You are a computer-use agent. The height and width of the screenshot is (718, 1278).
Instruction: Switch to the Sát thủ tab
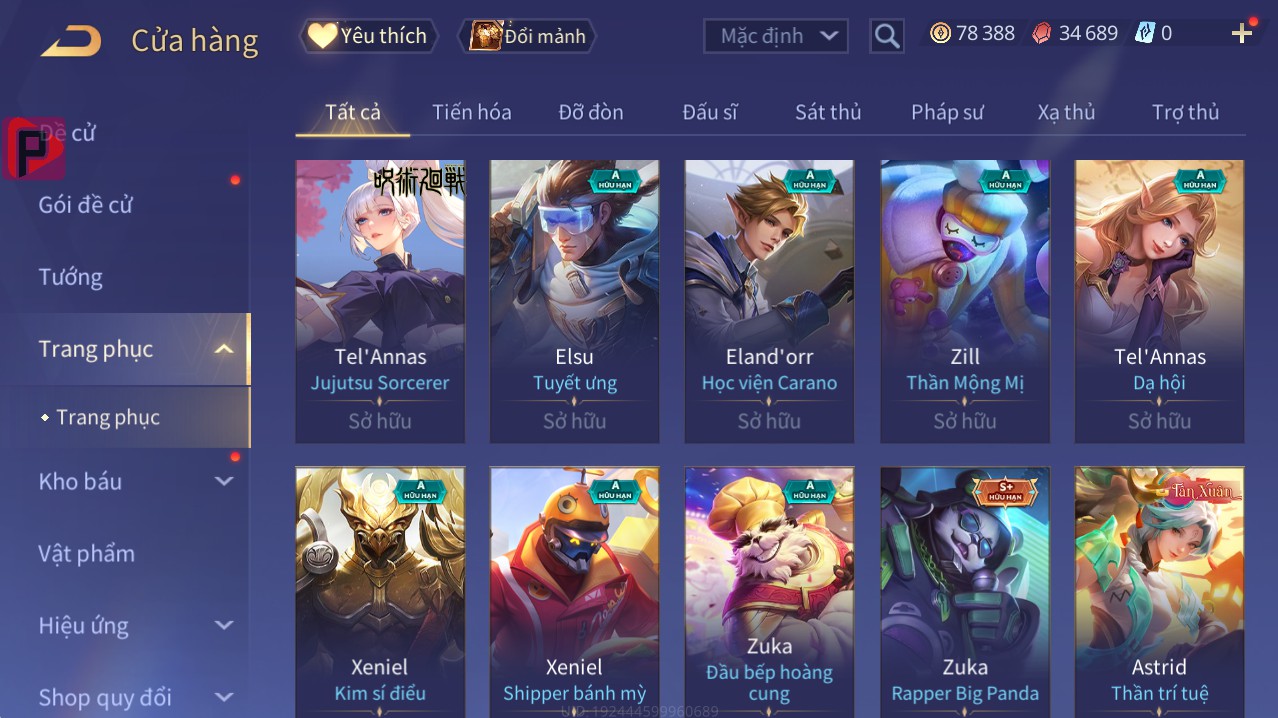[828, 112]
